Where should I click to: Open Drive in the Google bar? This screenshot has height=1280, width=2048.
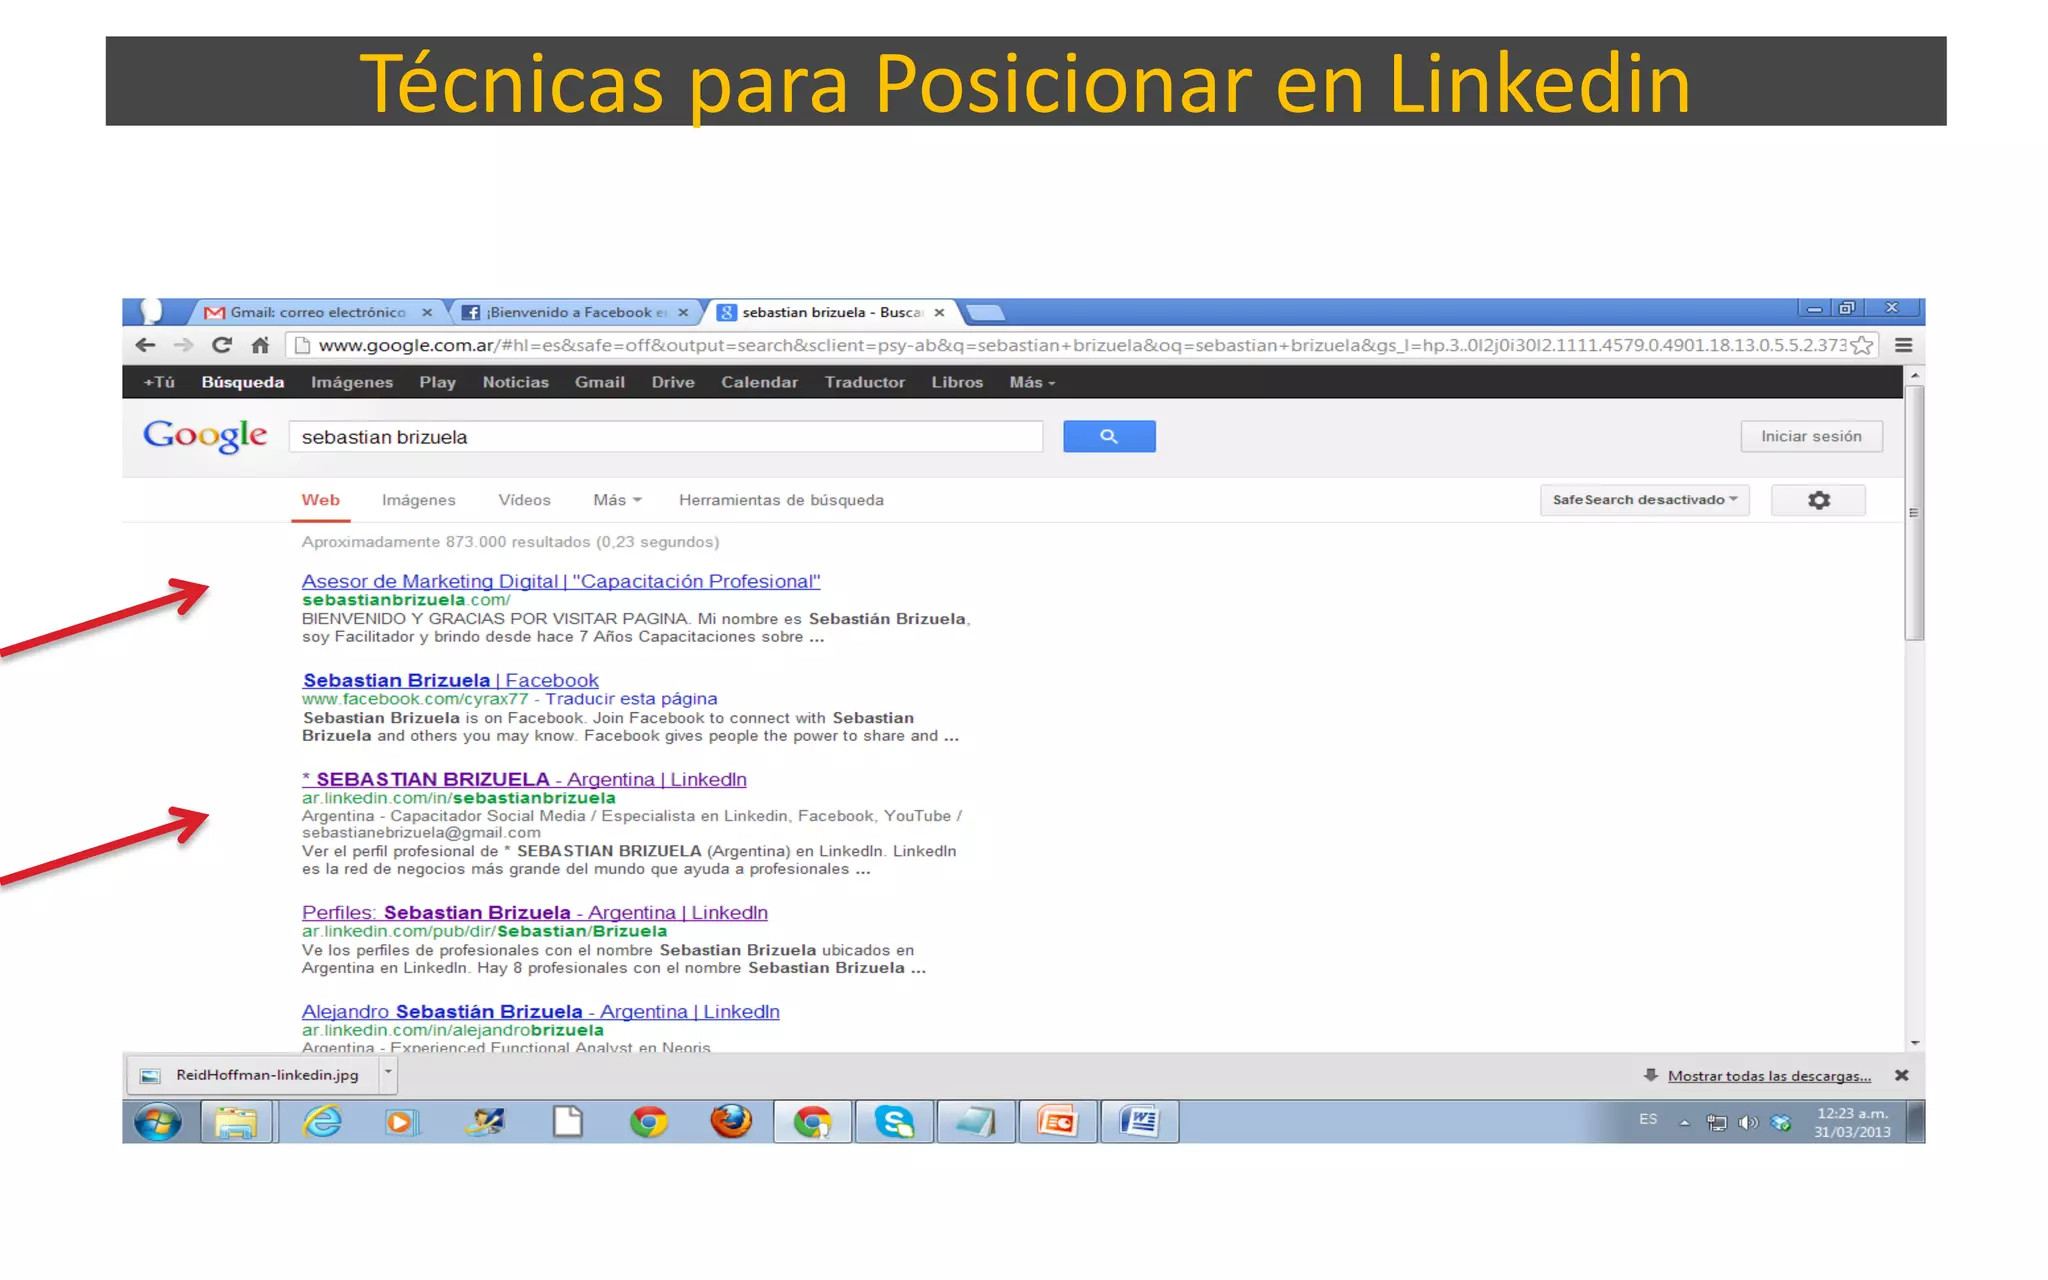tap(673, 382)
